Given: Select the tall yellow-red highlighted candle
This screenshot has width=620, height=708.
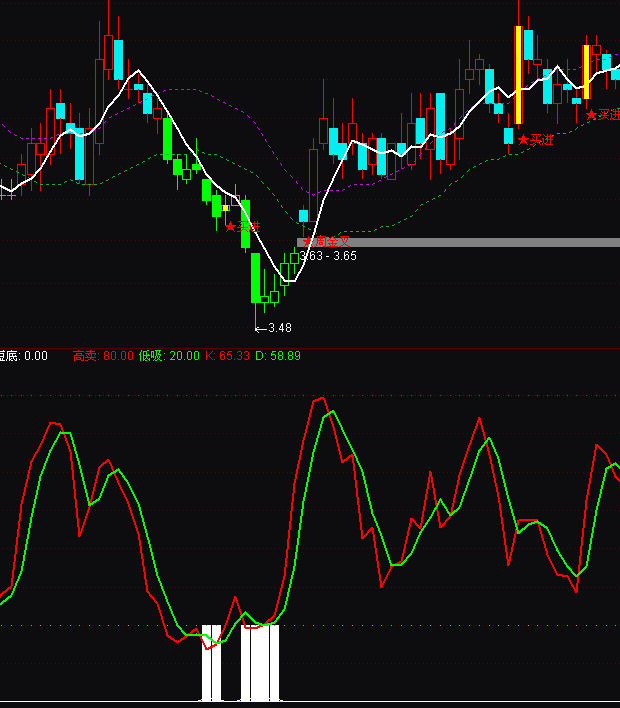Looking at the screenshot, I should 518,73.
